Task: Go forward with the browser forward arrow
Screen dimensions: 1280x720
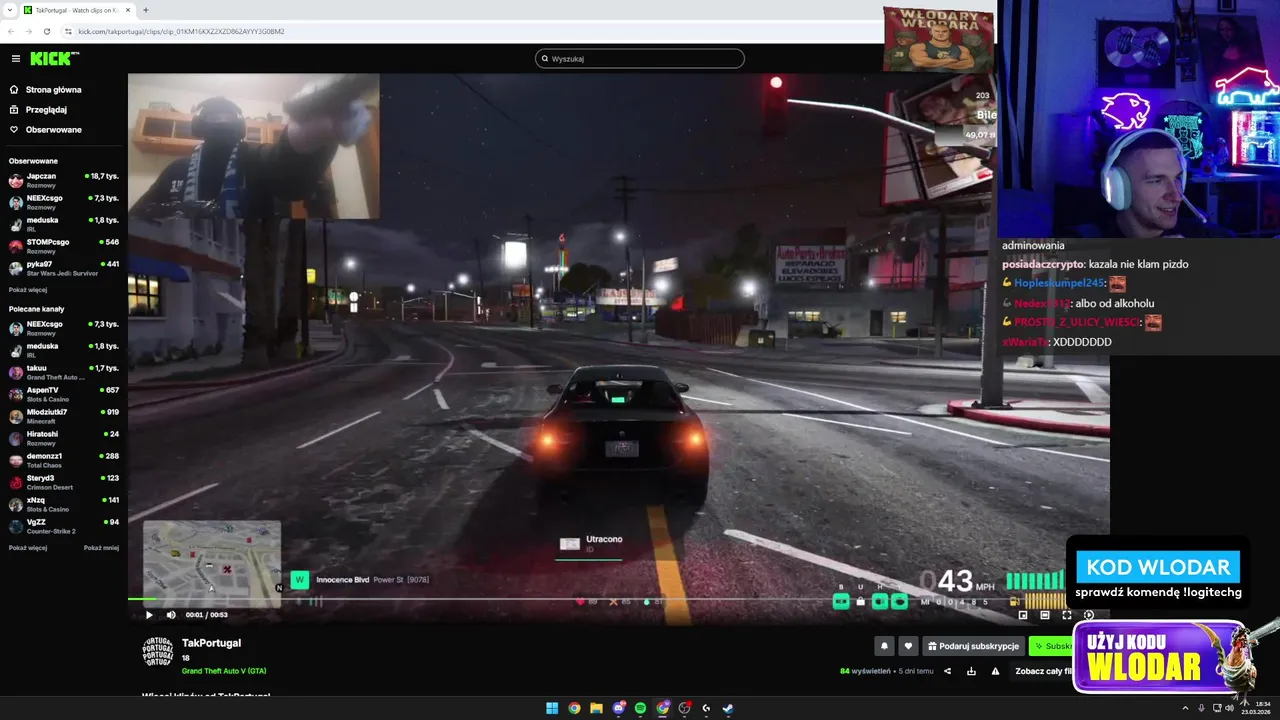Action: (29, 31)
